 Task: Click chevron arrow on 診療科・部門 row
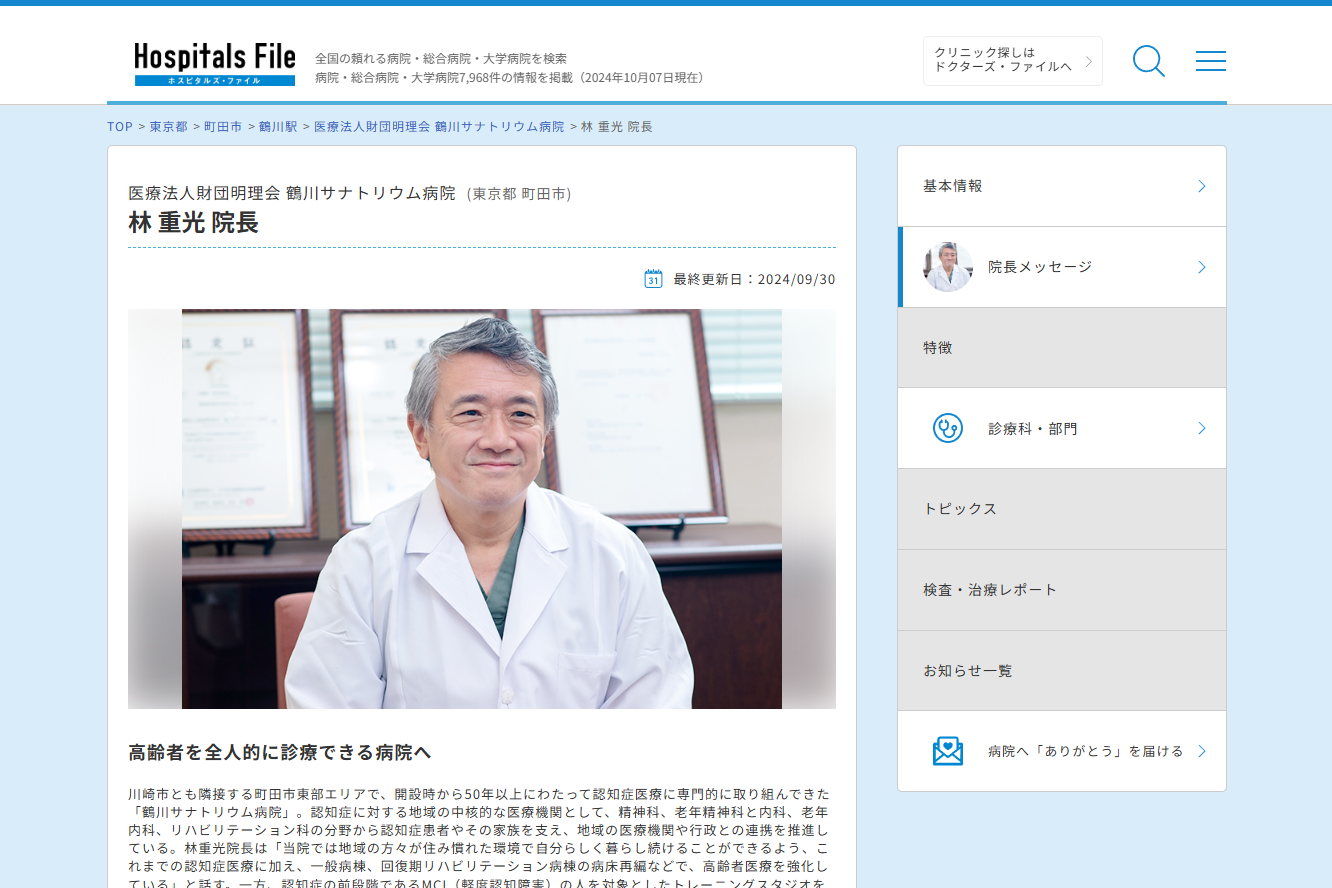pyautogui.click(x=1201, y=428)
